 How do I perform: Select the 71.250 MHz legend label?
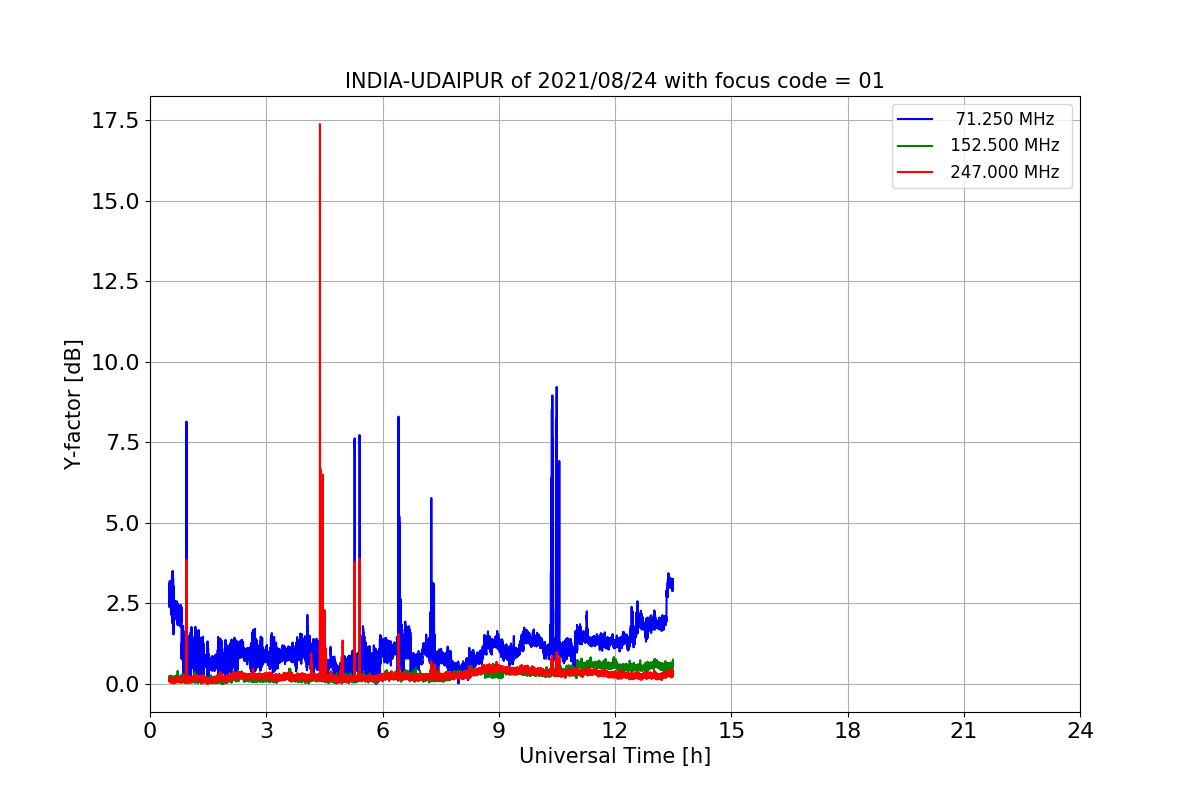pyautogui.click(x=1005, y=119)
